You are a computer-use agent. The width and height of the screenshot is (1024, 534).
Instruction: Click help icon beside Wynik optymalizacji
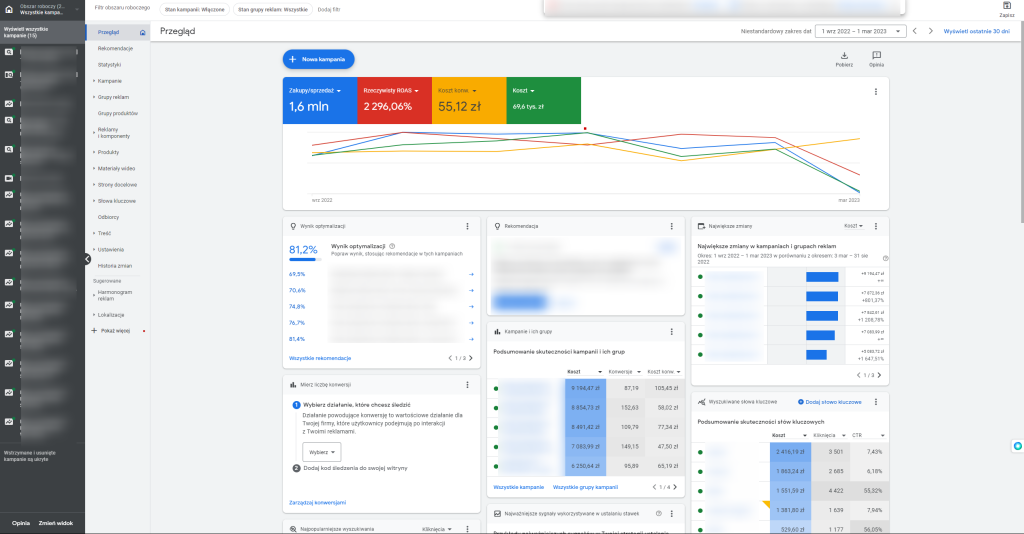click(392, 246)
